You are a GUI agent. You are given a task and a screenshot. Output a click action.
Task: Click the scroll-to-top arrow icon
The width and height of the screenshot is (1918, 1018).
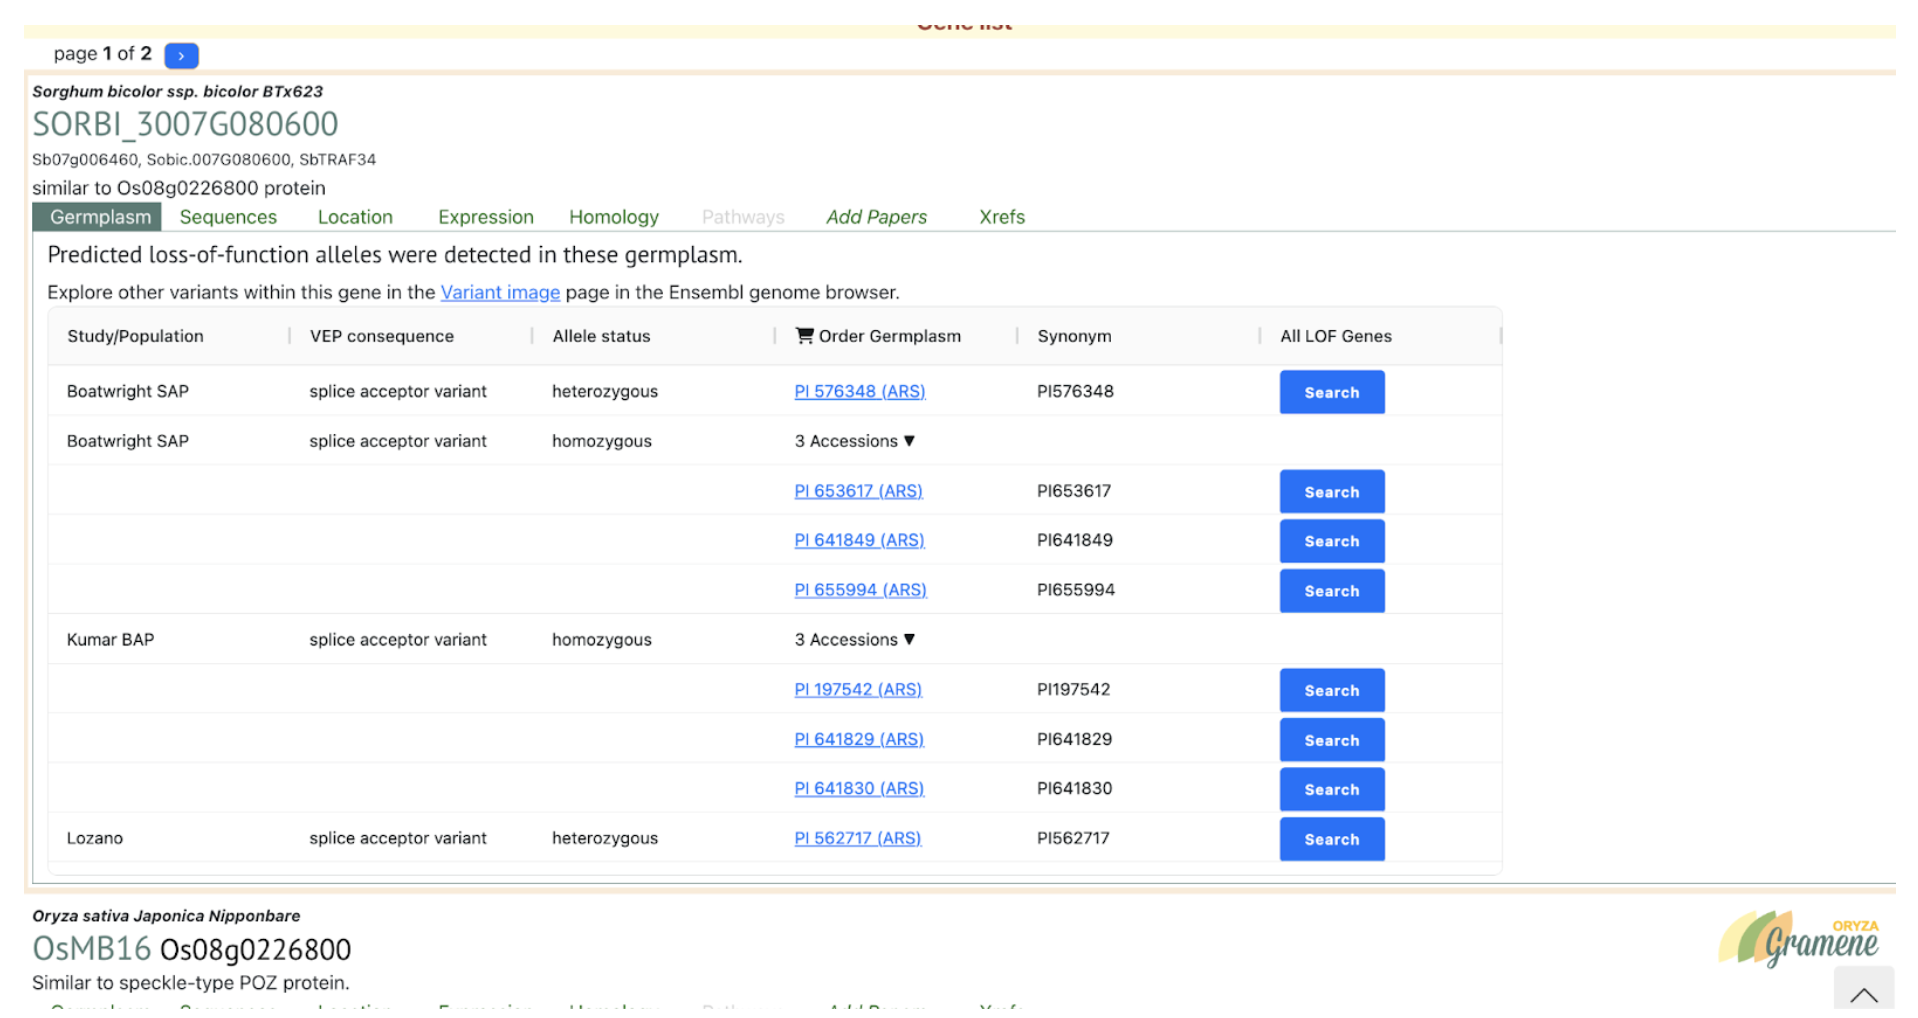pos(1863,993)
